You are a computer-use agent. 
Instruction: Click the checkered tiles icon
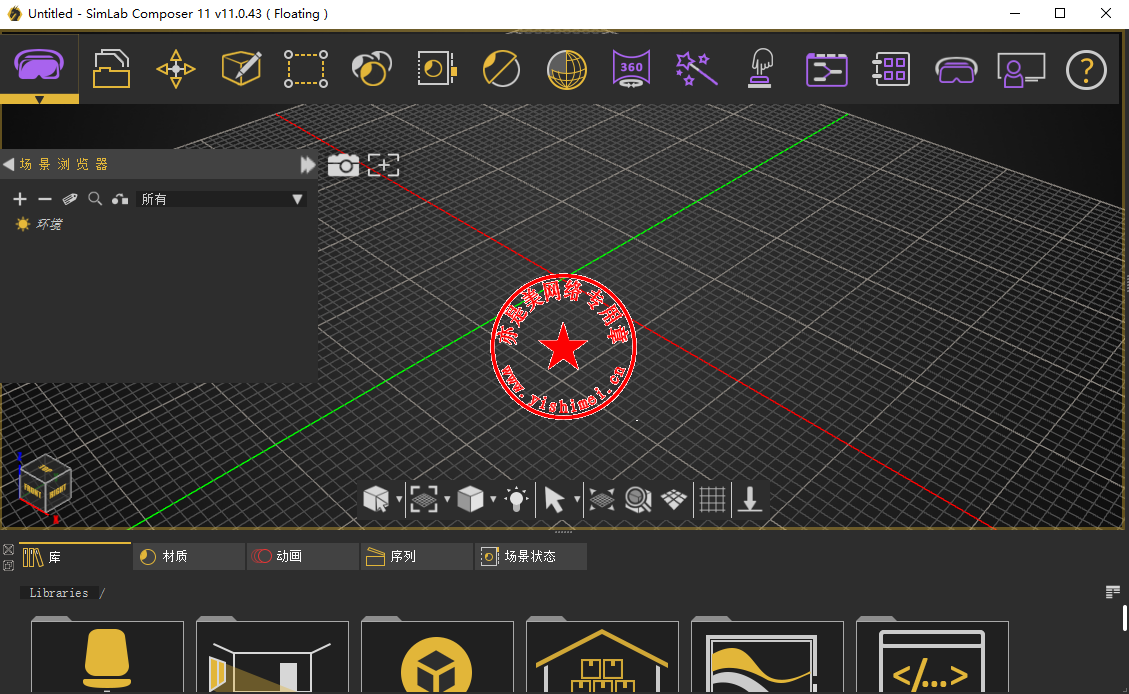674,499
